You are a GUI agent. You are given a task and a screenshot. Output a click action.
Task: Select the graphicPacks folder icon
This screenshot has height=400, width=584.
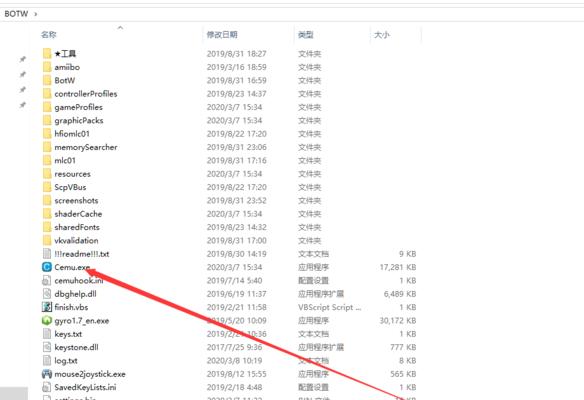(47, 120)
